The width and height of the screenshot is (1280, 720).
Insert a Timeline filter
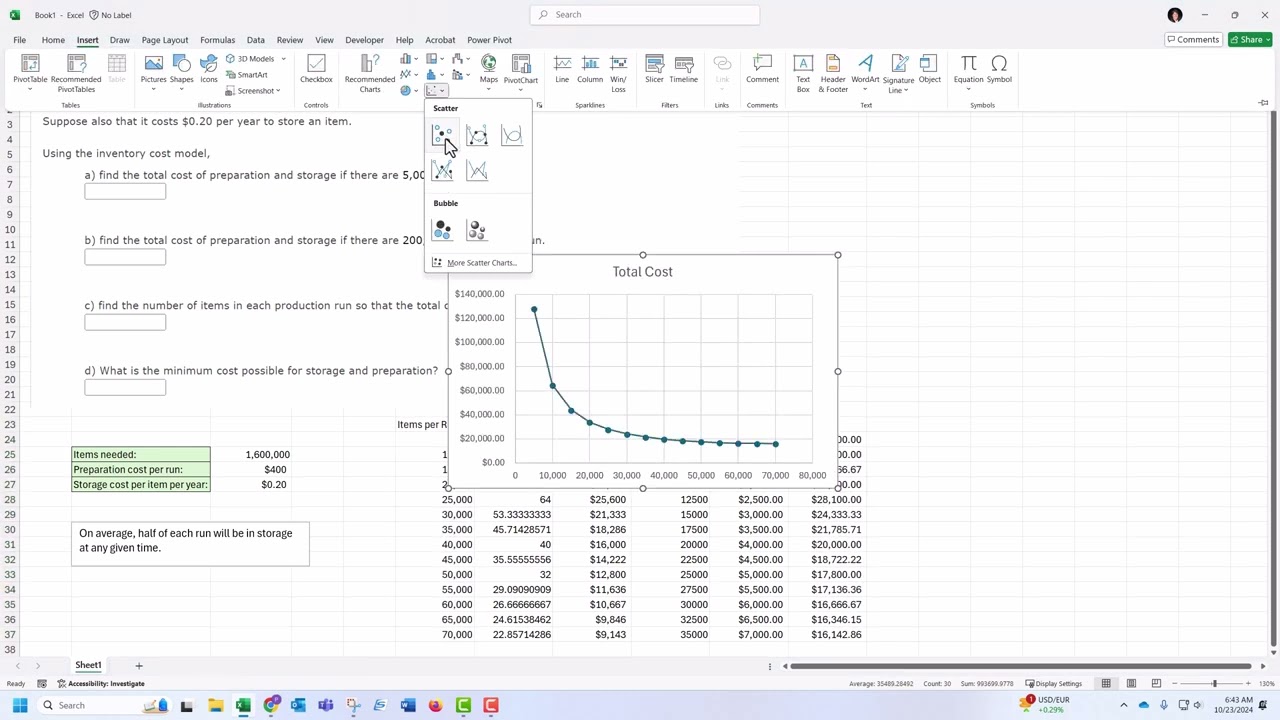(x=683, y=70)
